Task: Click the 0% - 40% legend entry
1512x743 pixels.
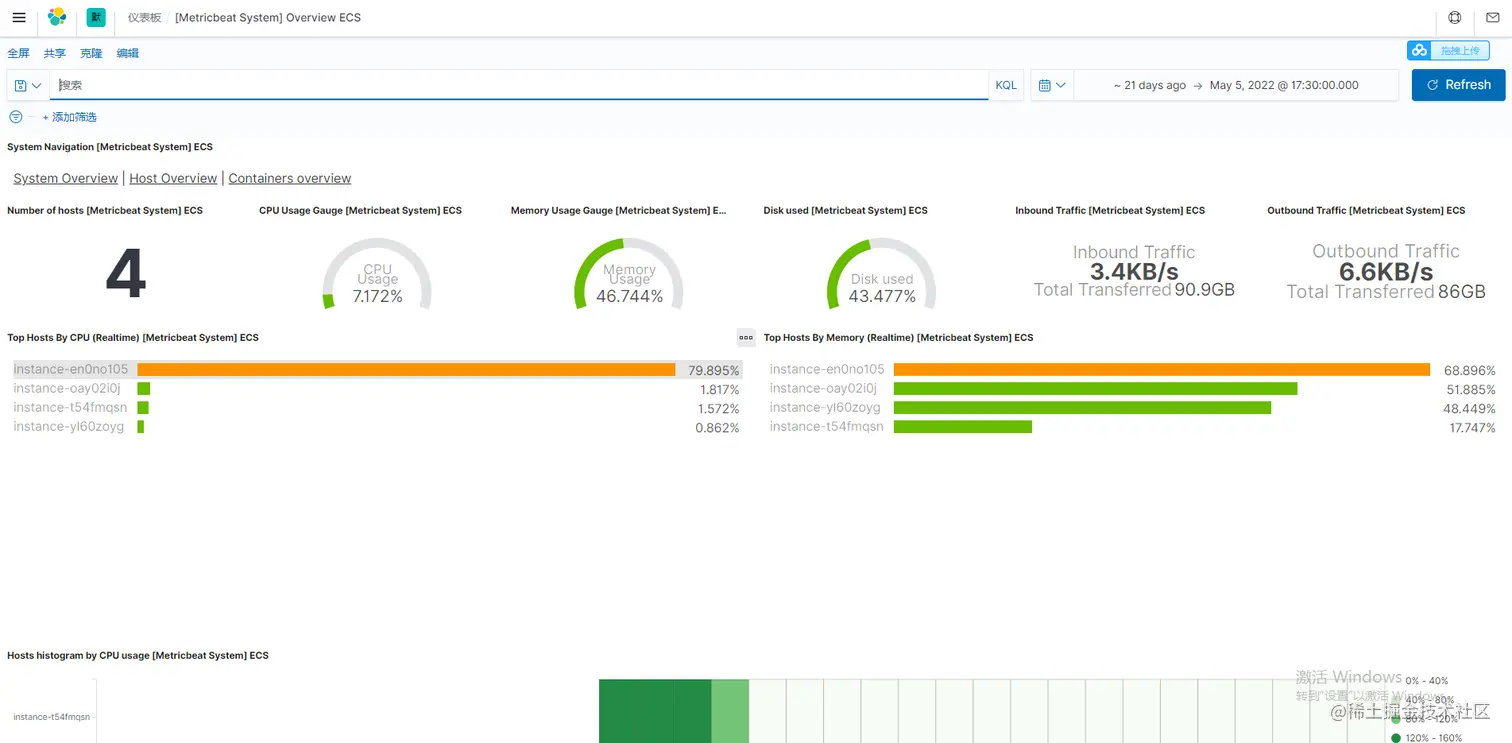Action: point(1429,680)
